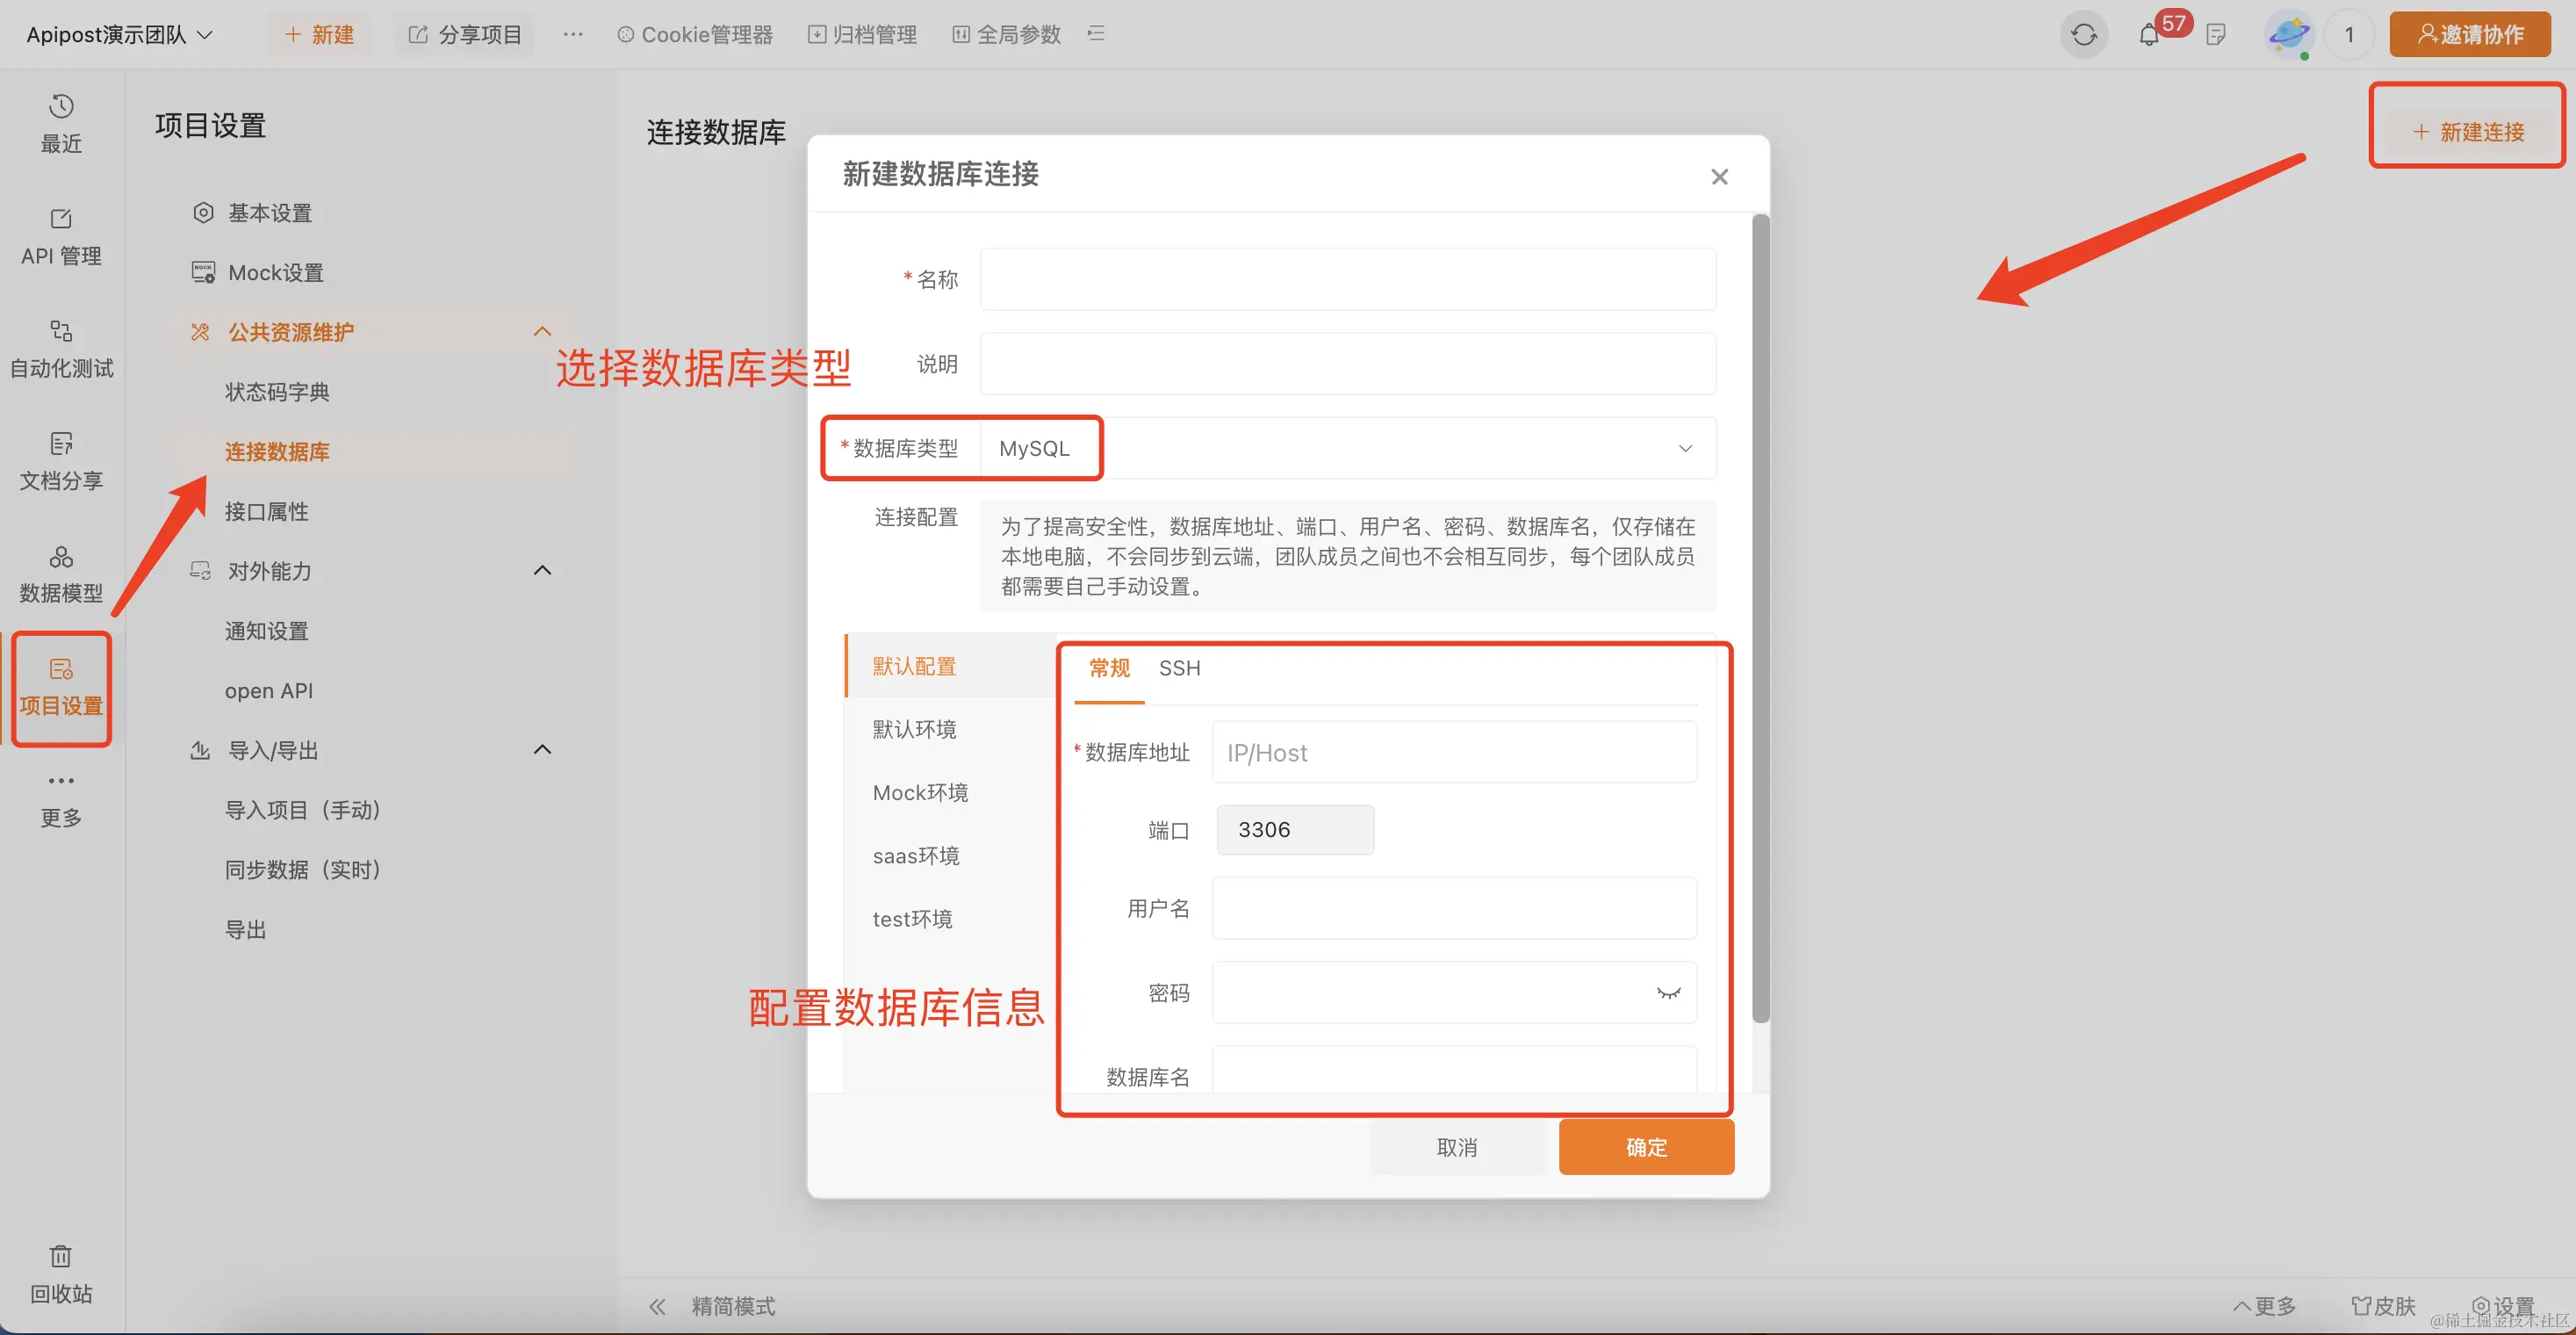Viewport: 2576px width, 1335px height.
Task: Open API 管理 in the sidebar
Action: click(61, 236)
